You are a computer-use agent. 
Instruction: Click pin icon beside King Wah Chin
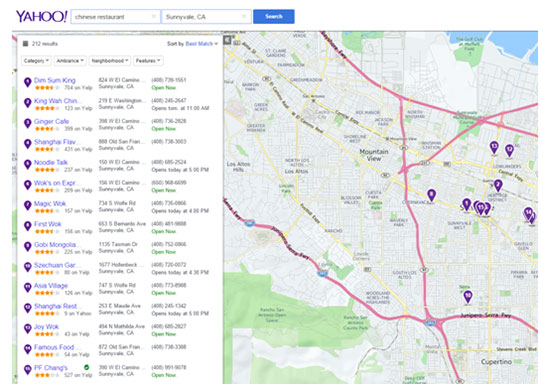click(x=28, y=103)
